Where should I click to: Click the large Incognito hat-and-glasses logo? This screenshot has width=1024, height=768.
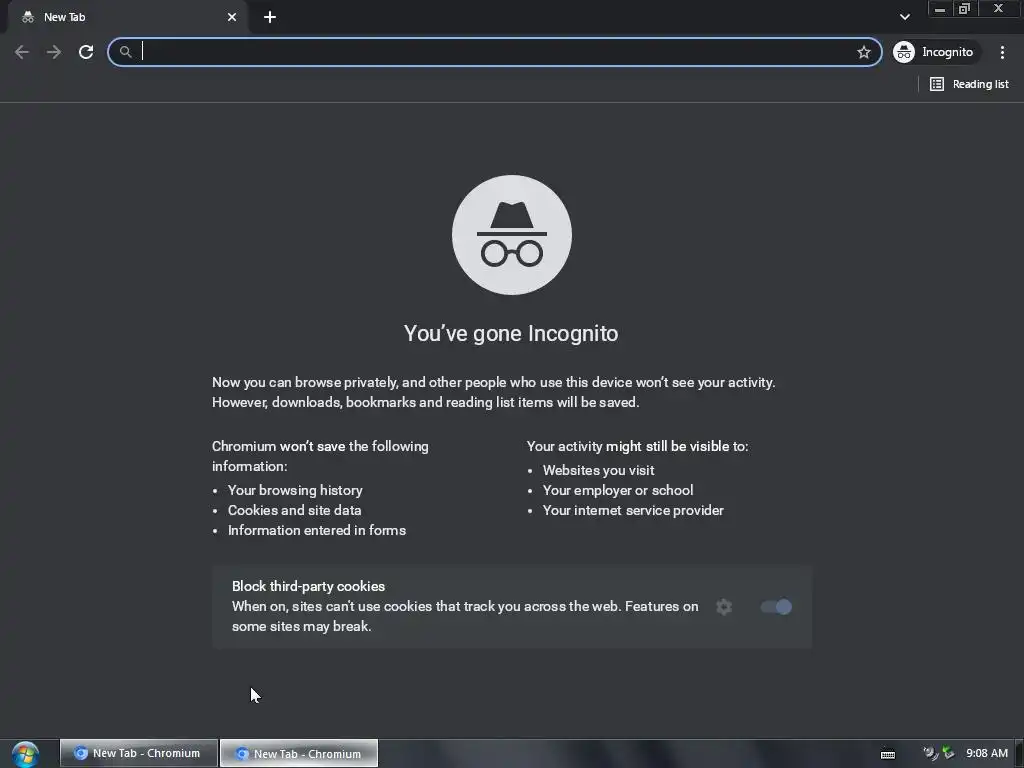click(511, 234)
